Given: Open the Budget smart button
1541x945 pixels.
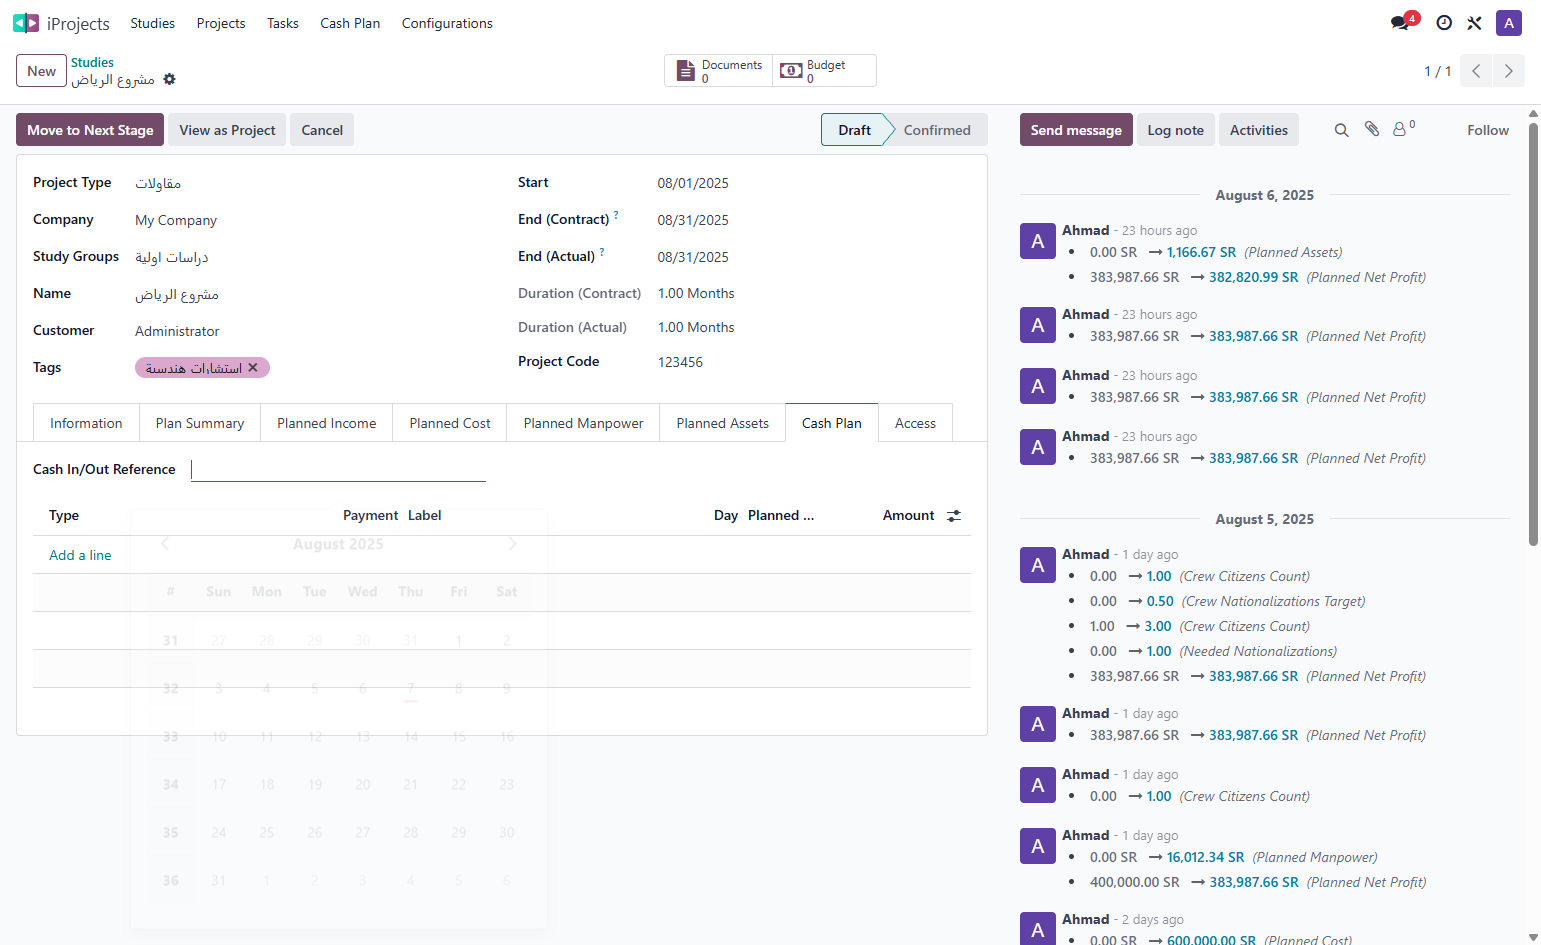Looking at the screenshot, I should 824,71.
